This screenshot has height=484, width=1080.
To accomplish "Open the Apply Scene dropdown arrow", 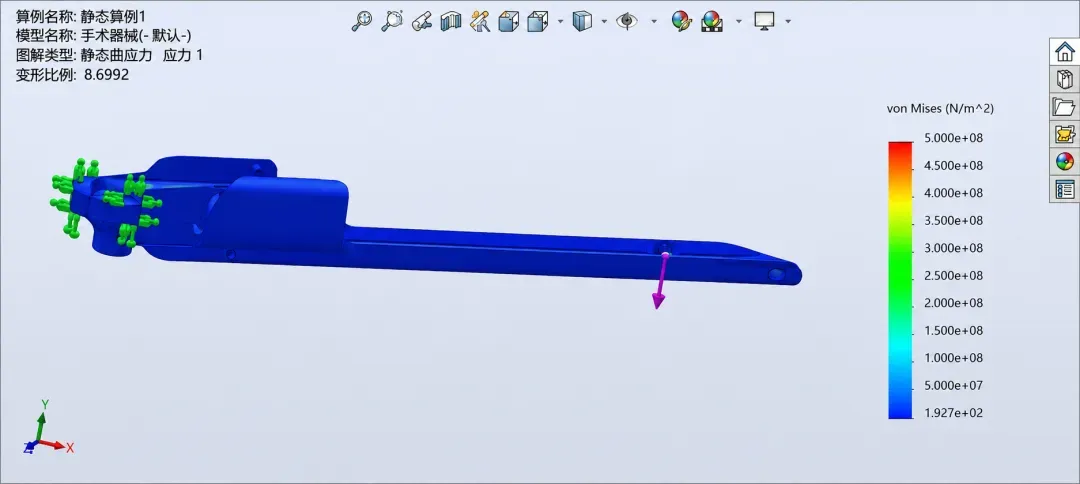I will point(739,21).
